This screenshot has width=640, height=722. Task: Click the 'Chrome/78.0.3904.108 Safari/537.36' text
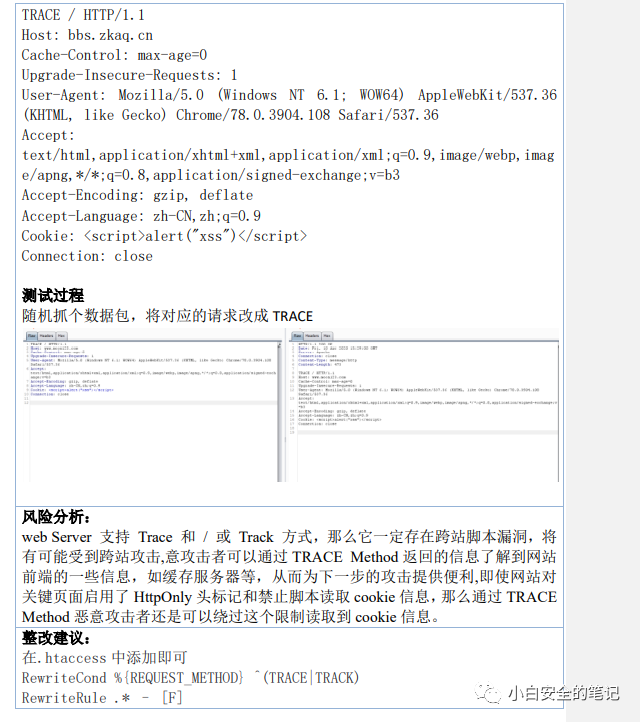(x=307, y=115)
